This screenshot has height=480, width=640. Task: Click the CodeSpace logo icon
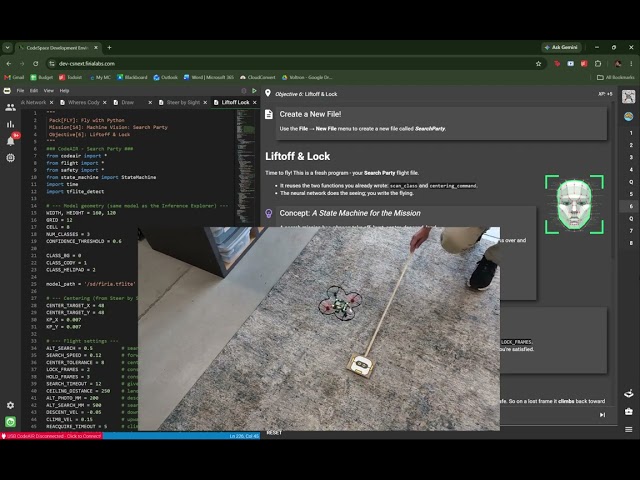pyautogui.click(x=7, y=91)
